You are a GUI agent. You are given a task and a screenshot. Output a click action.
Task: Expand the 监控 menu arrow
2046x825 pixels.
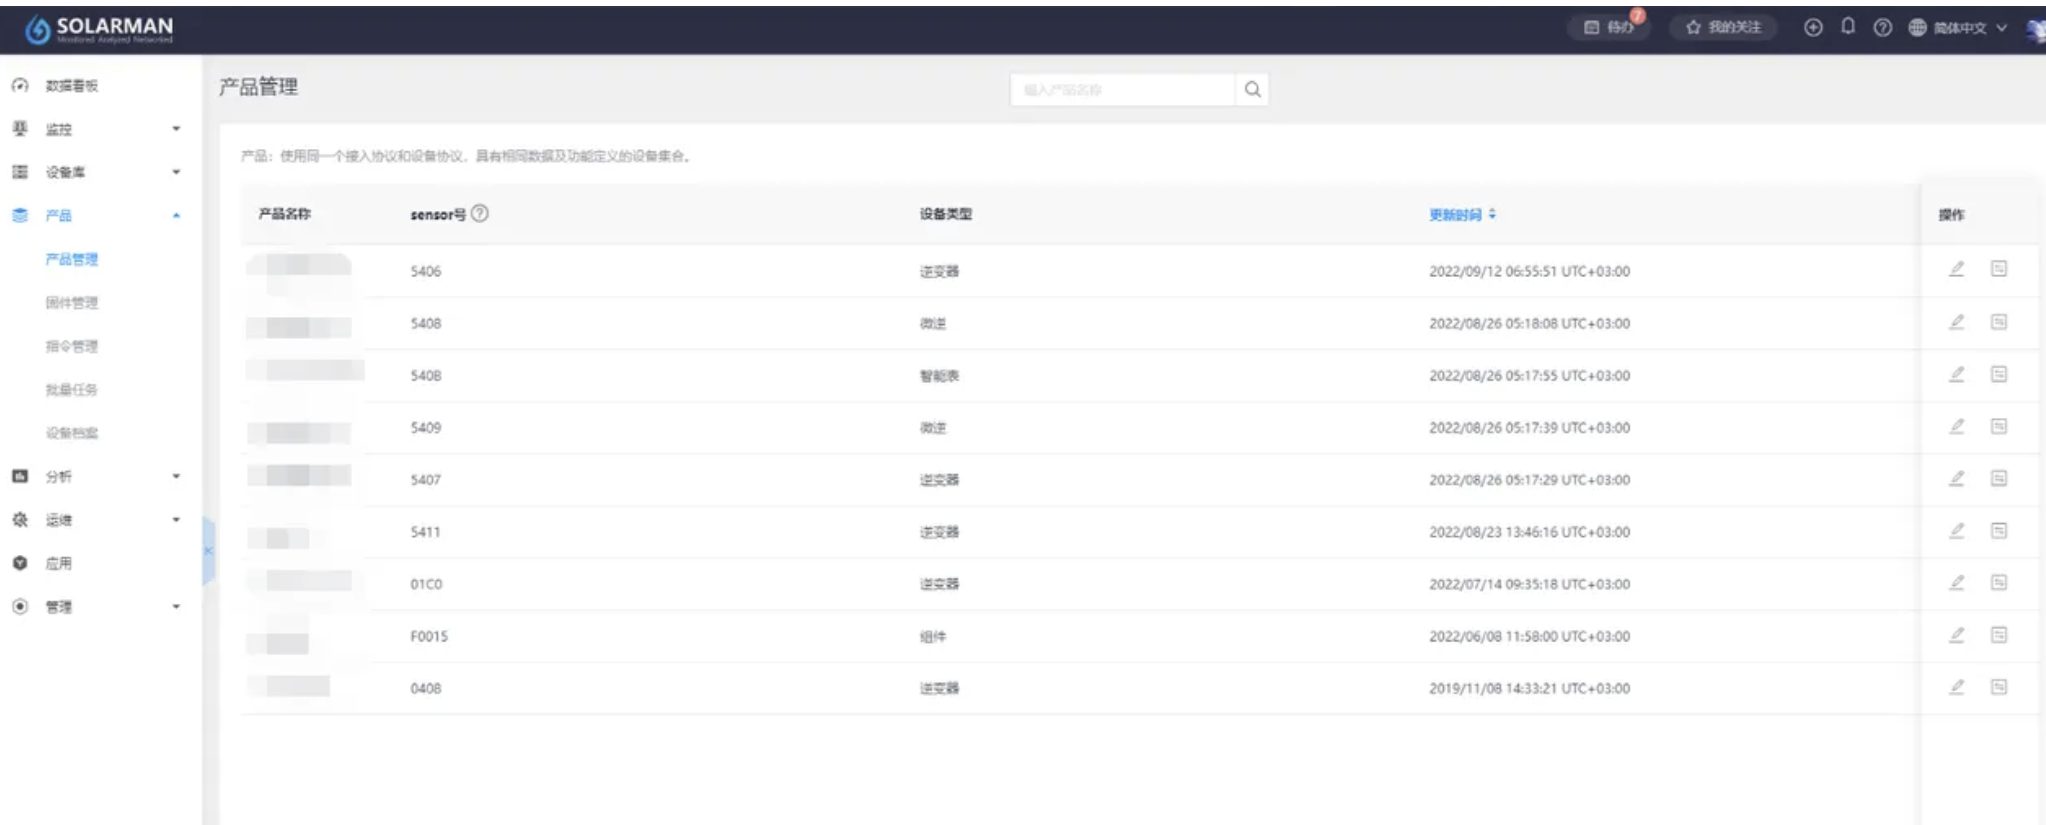[176, 129]
